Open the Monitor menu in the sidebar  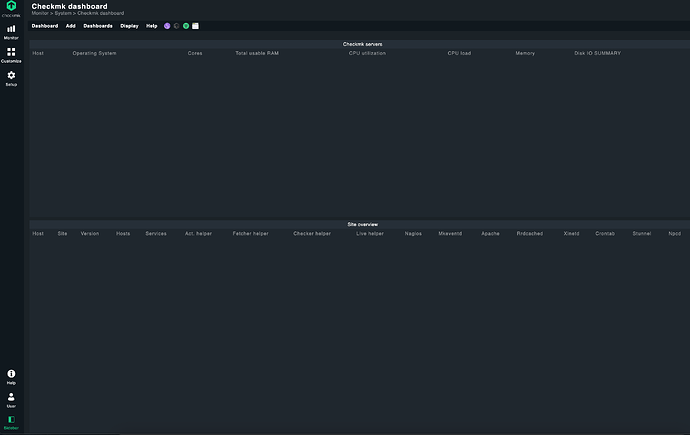(11, 31)
